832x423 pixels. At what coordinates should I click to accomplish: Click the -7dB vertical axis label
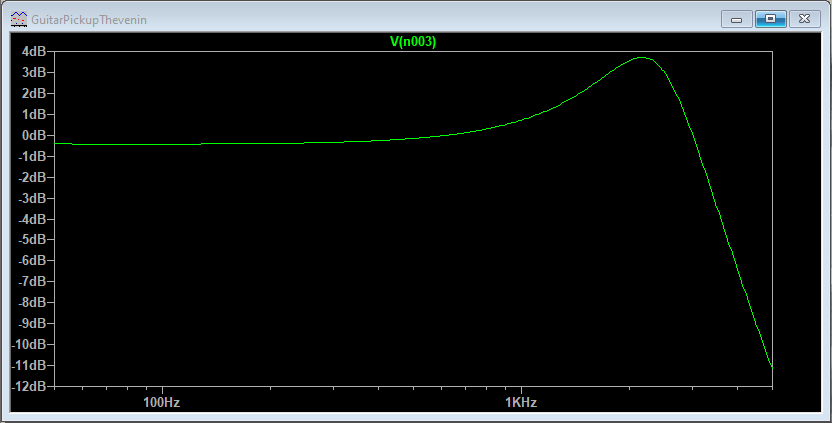pyautogui.click(x=32, y=281)
